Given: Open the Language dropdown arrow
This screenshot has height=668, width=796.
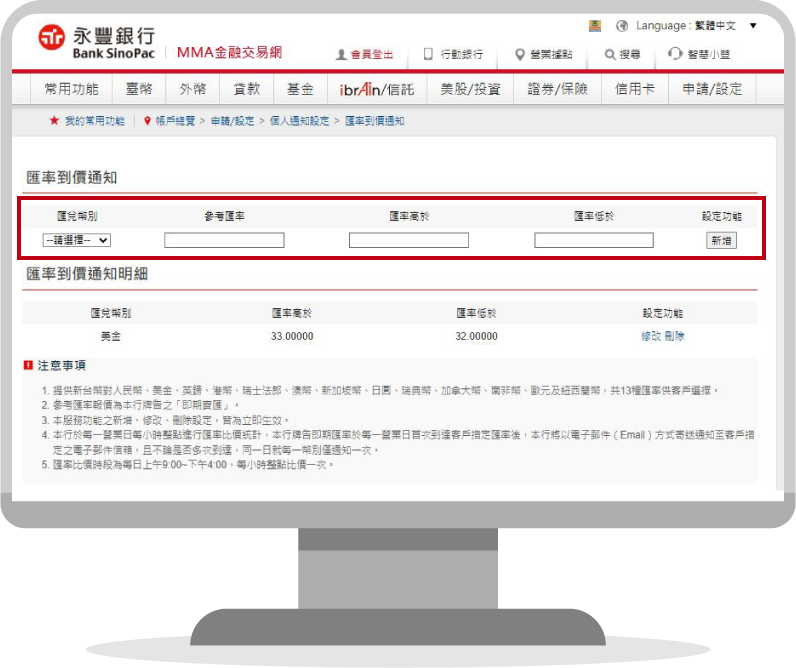Looking at the screenshot, I should point(753,26).
